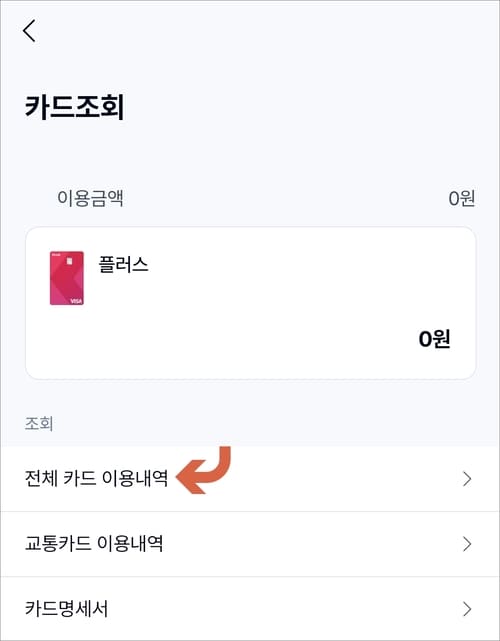Go back using the top-left arrow
This screenshot has height=641, width=500.
point(29,31)
